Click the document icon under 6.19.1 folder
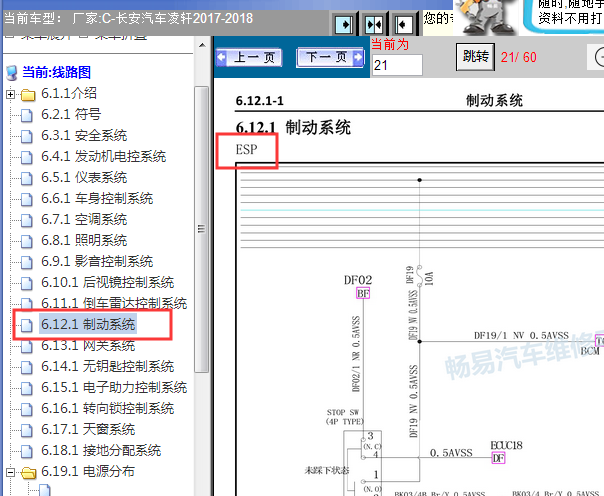 pos(45,490)
